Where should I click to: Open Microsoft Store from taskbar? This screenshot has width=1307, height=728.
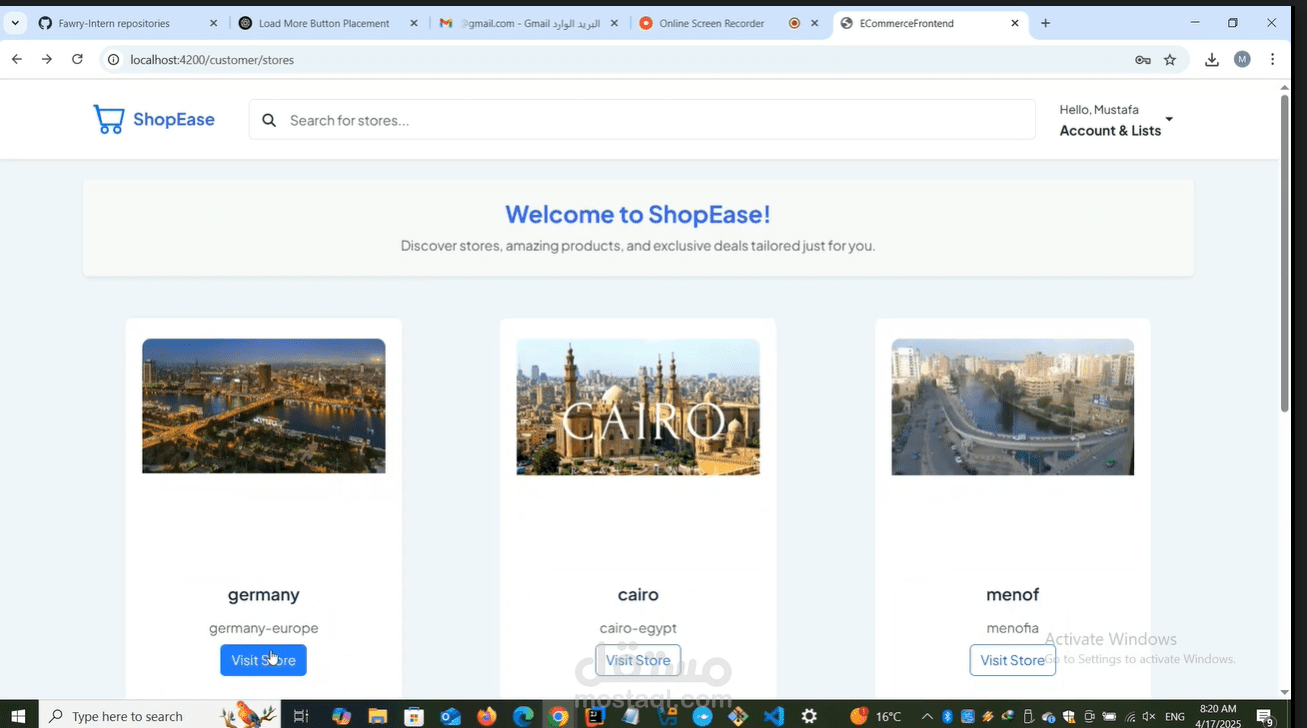pyautogui.click(x=413, y=716)
